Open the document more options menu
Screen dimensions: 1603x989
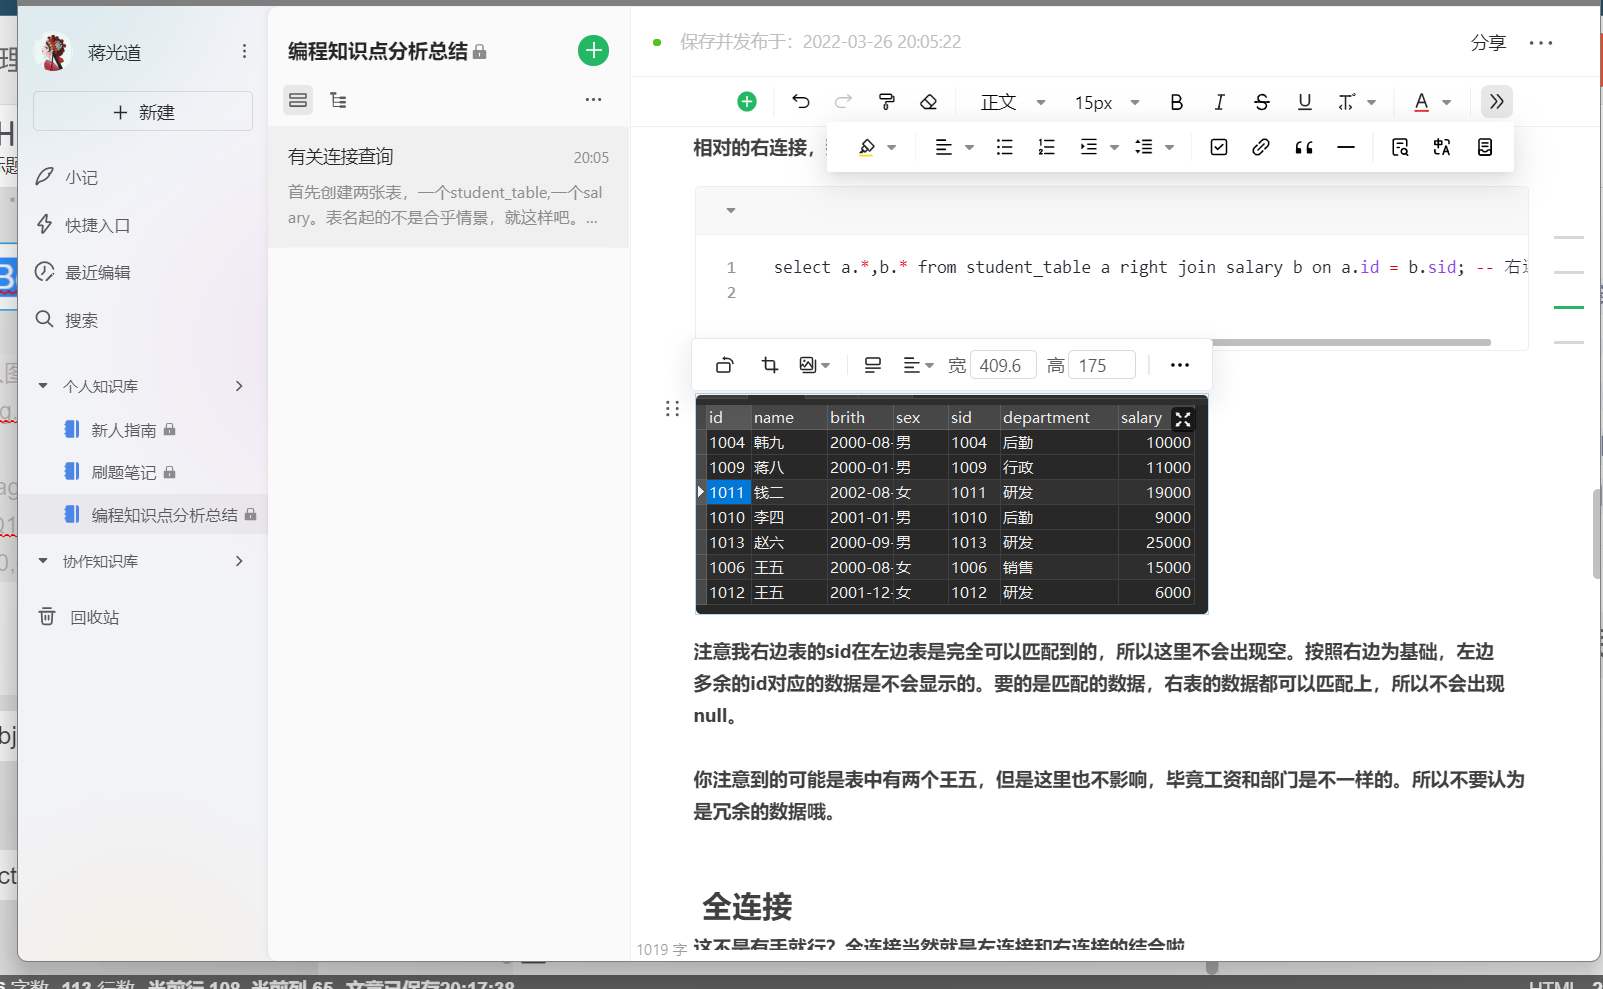tap(593, 99)
